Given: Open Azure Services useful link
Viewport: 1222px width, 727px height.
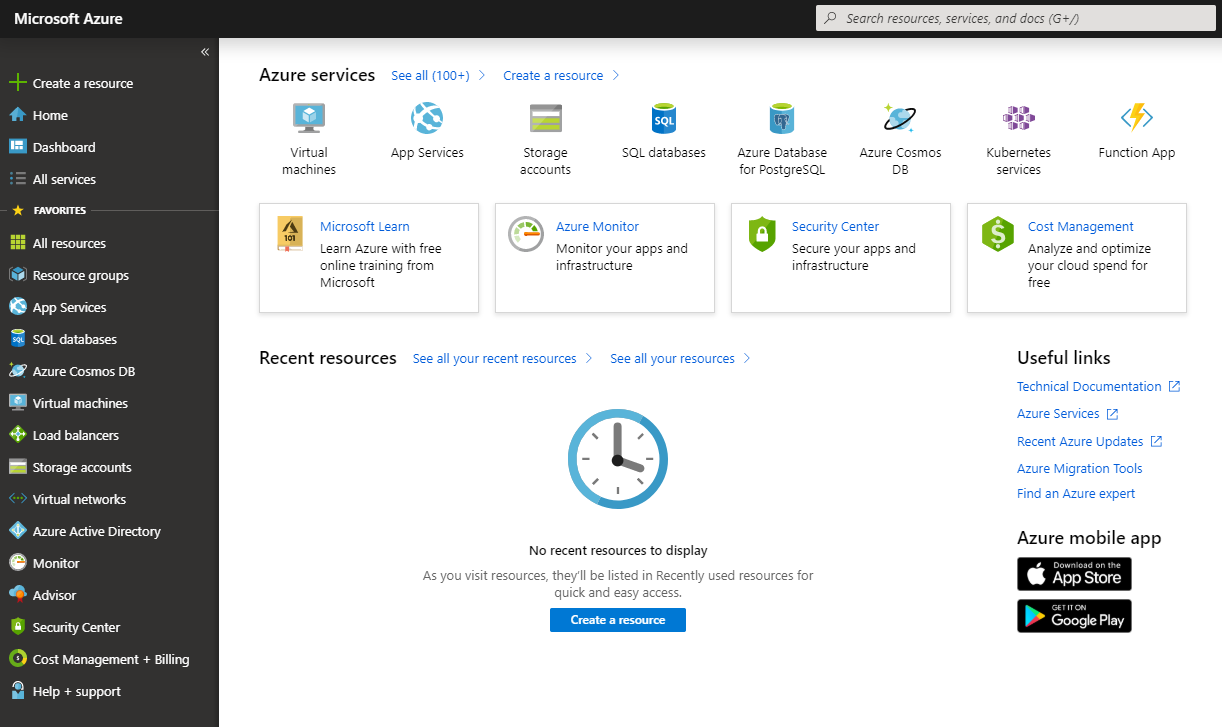Looking at the screenshot, I should [1058, 413].
